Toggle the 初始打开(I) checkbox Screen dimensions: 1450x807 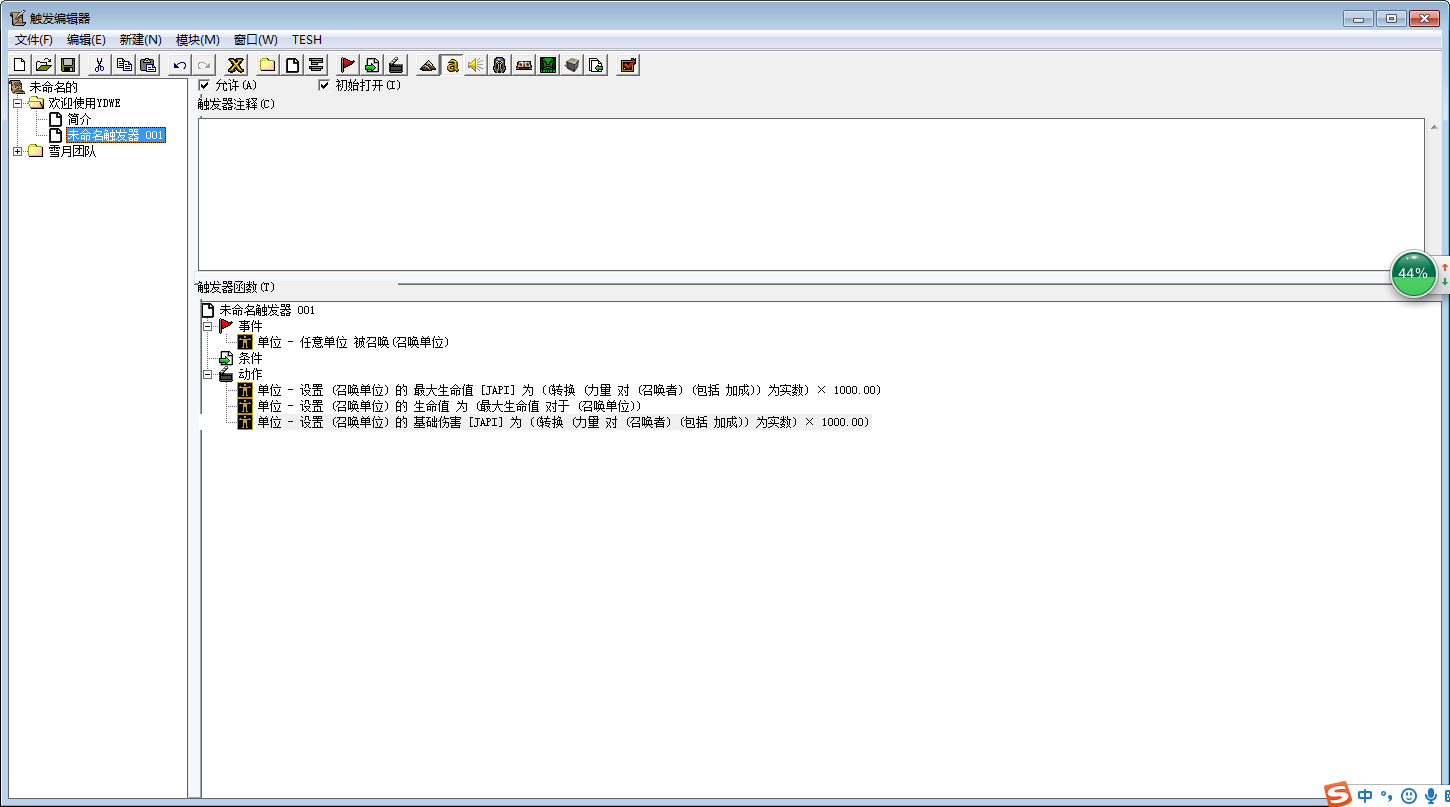324,85
